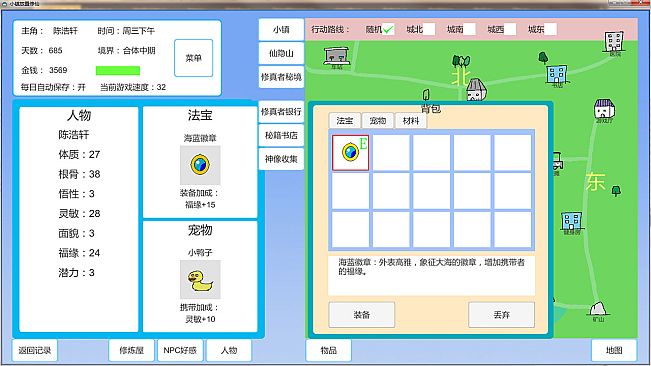Switch to the 法宝 backpack tab
The image size is (651, 366).
pos(345,121)
